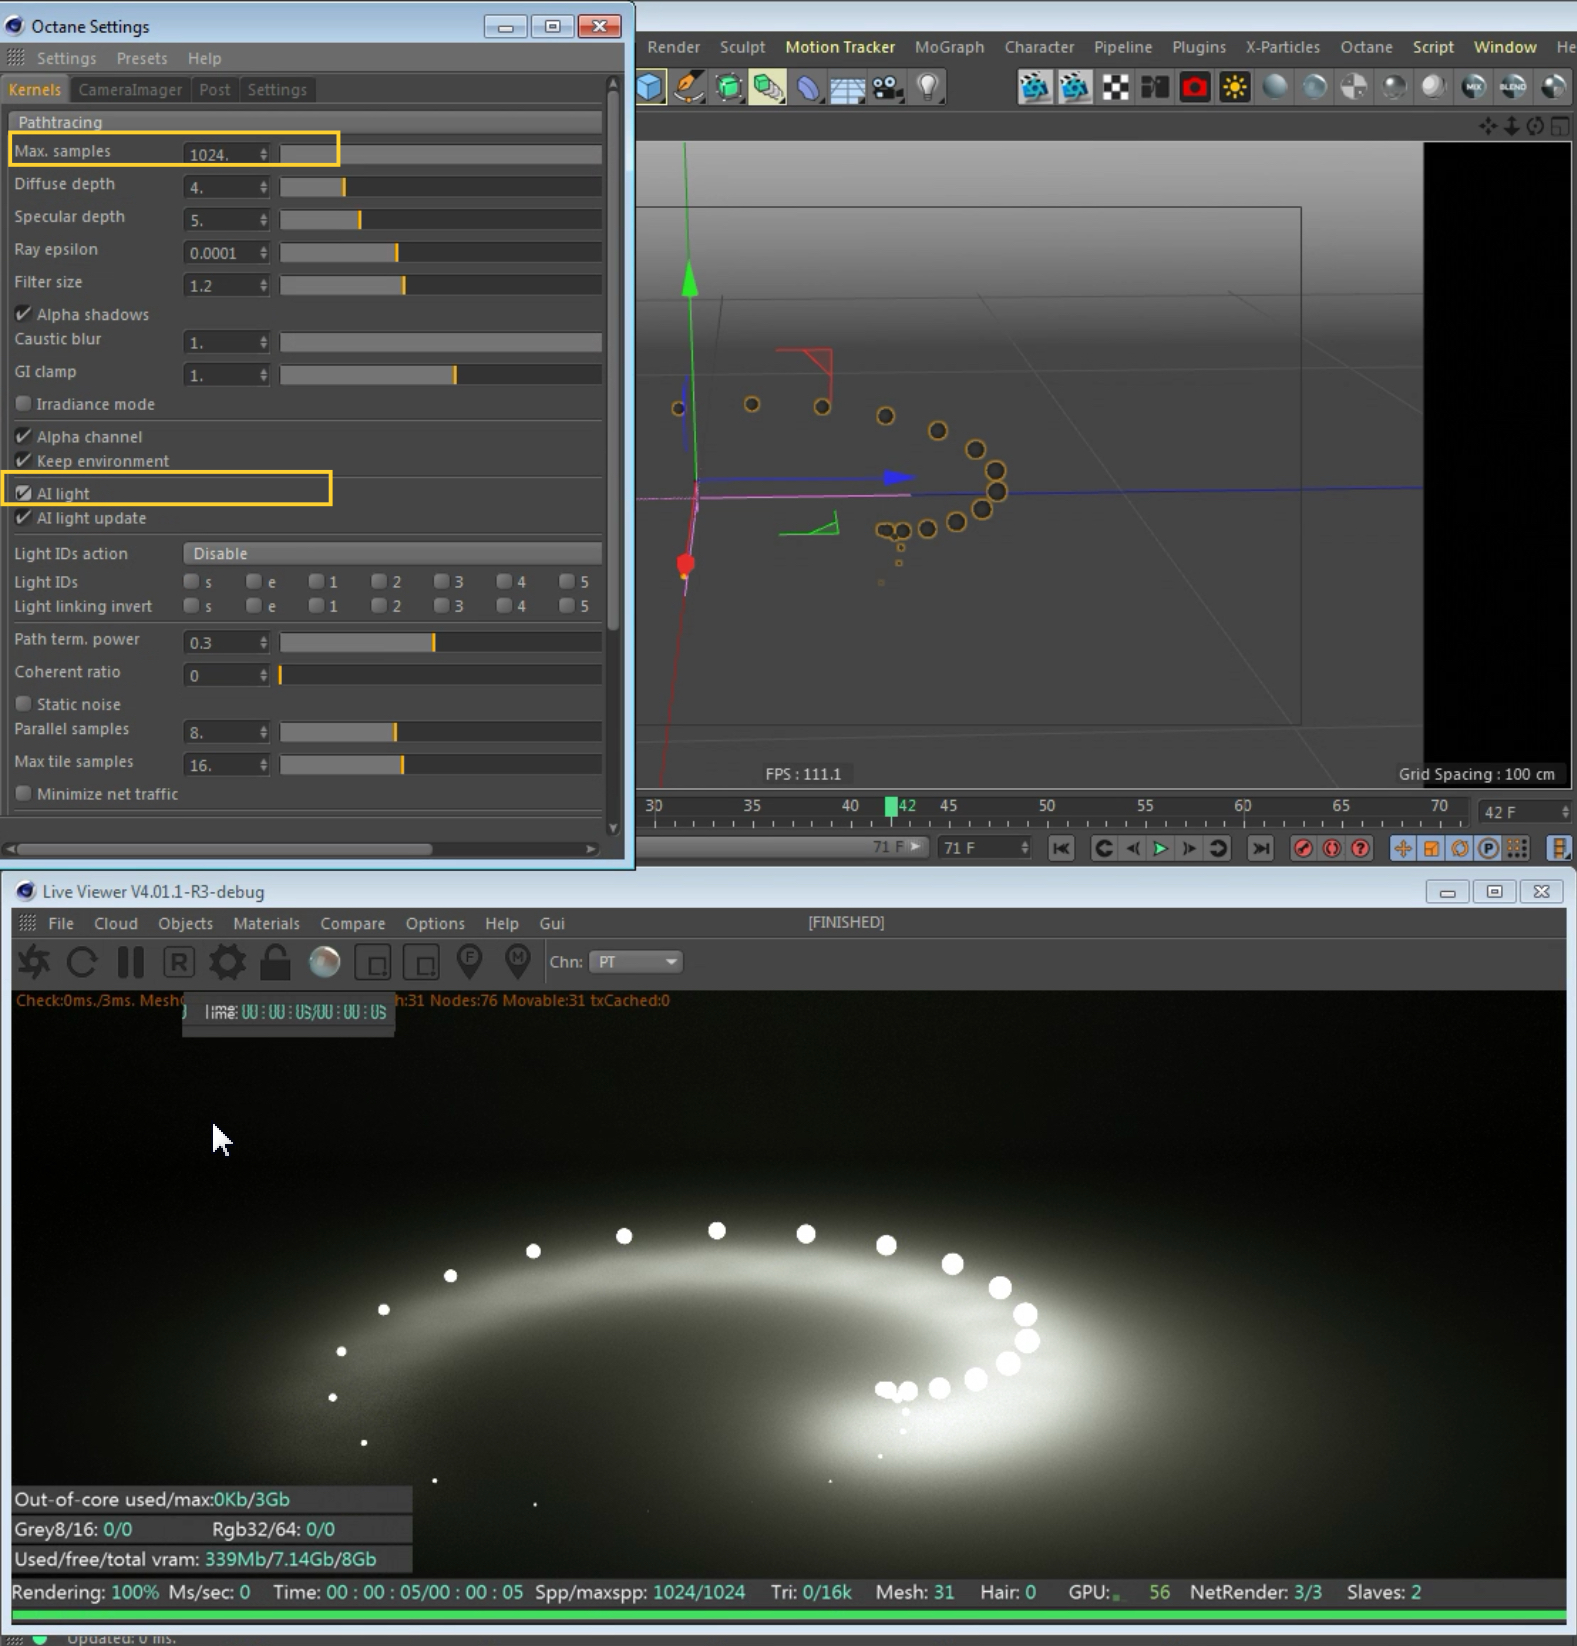Click the Ray epsilon value field

click(x=220, y=252)
